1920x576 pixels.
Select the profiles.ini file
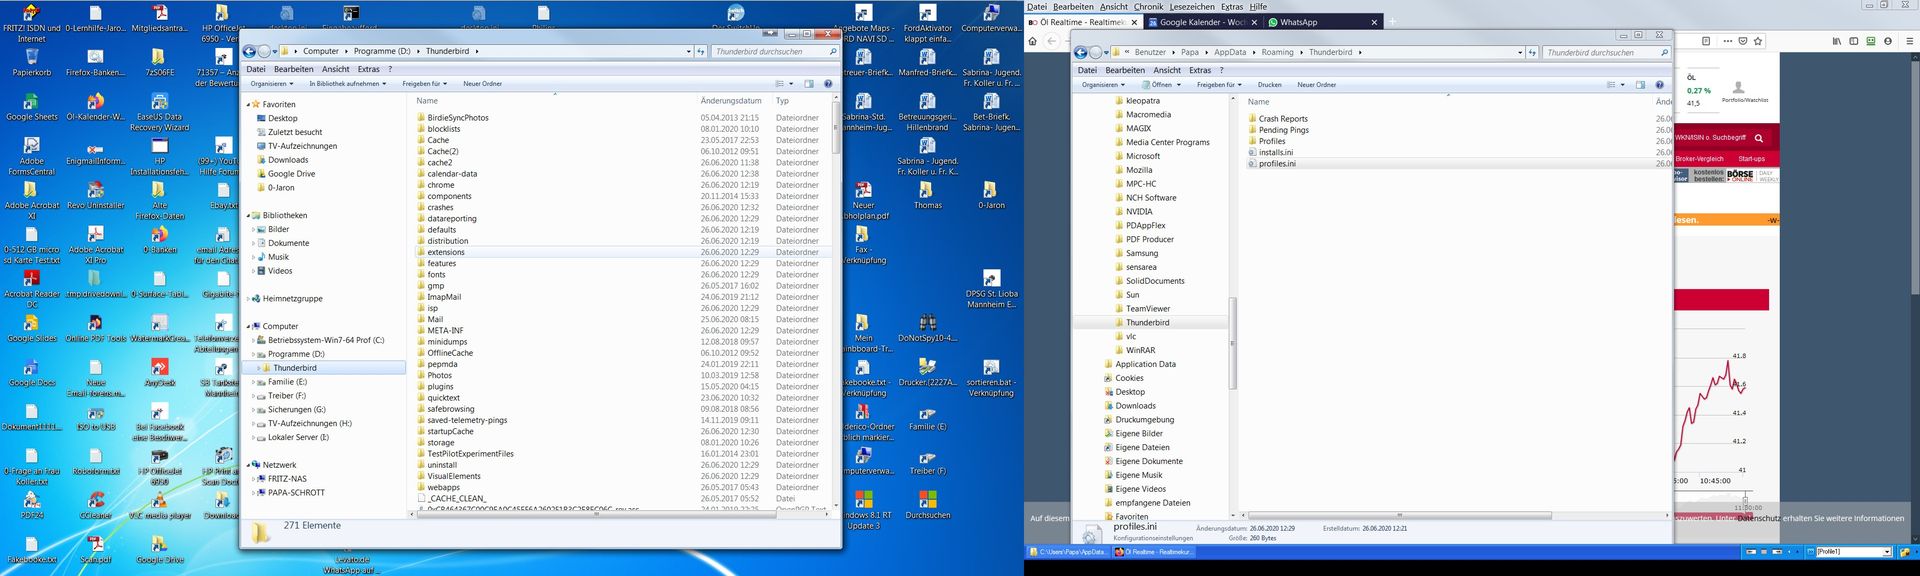(1277, 164)
